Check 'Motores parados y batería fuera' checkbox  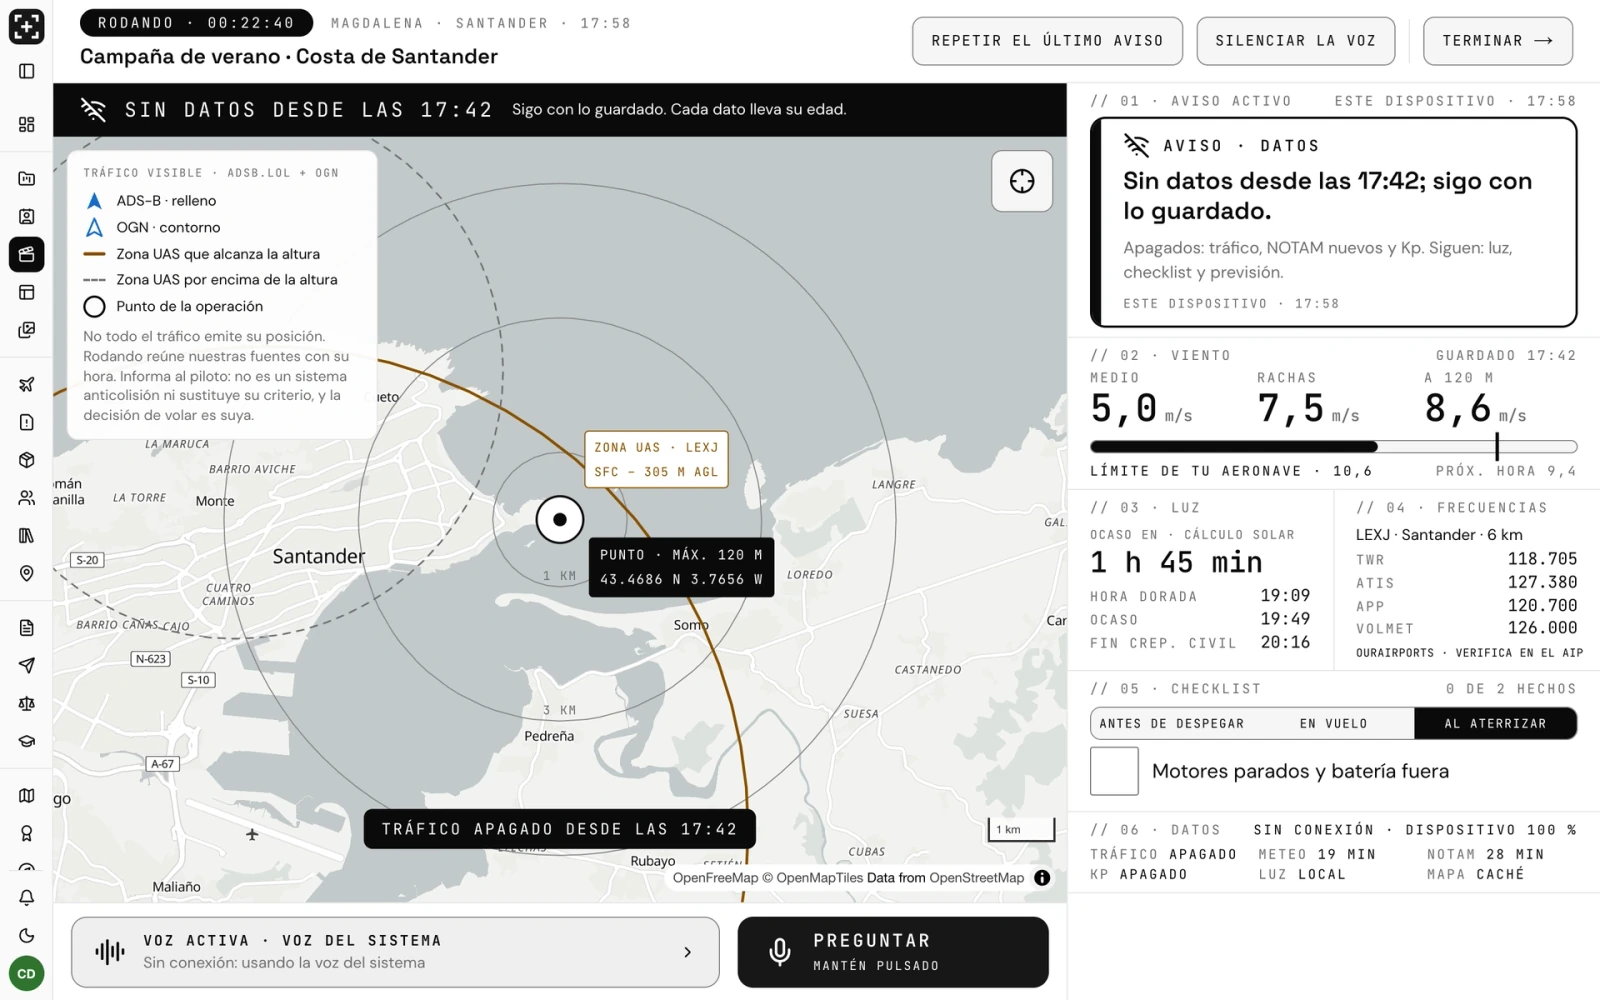pyautogui.click(x=1114, y=771)
